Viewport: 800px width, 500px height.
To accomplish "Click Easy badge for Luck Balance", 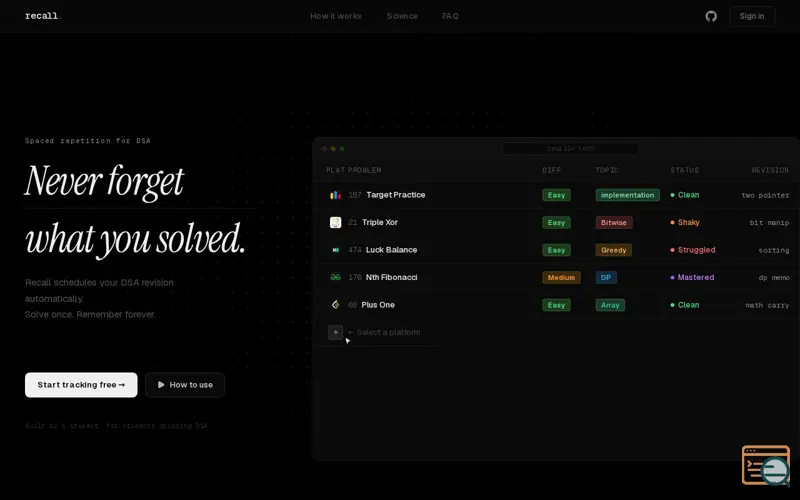I will [x=556, y=250].
